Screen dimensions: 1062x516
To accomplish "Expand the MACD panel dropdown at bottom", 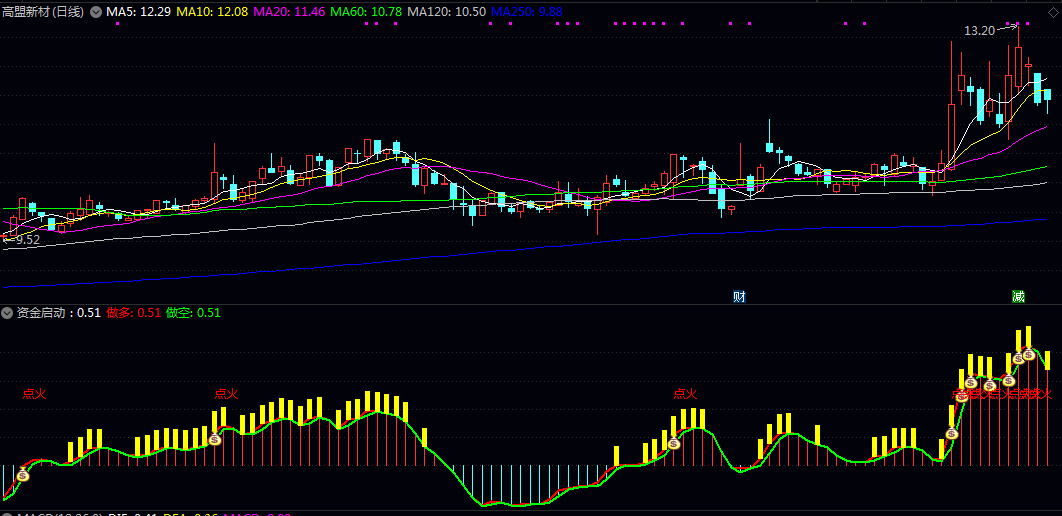I will (7, 514).
